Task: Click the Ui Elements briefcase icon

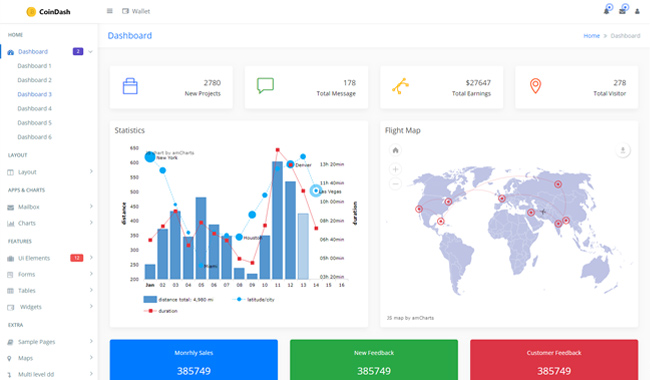Action: [x=10, y=258]
